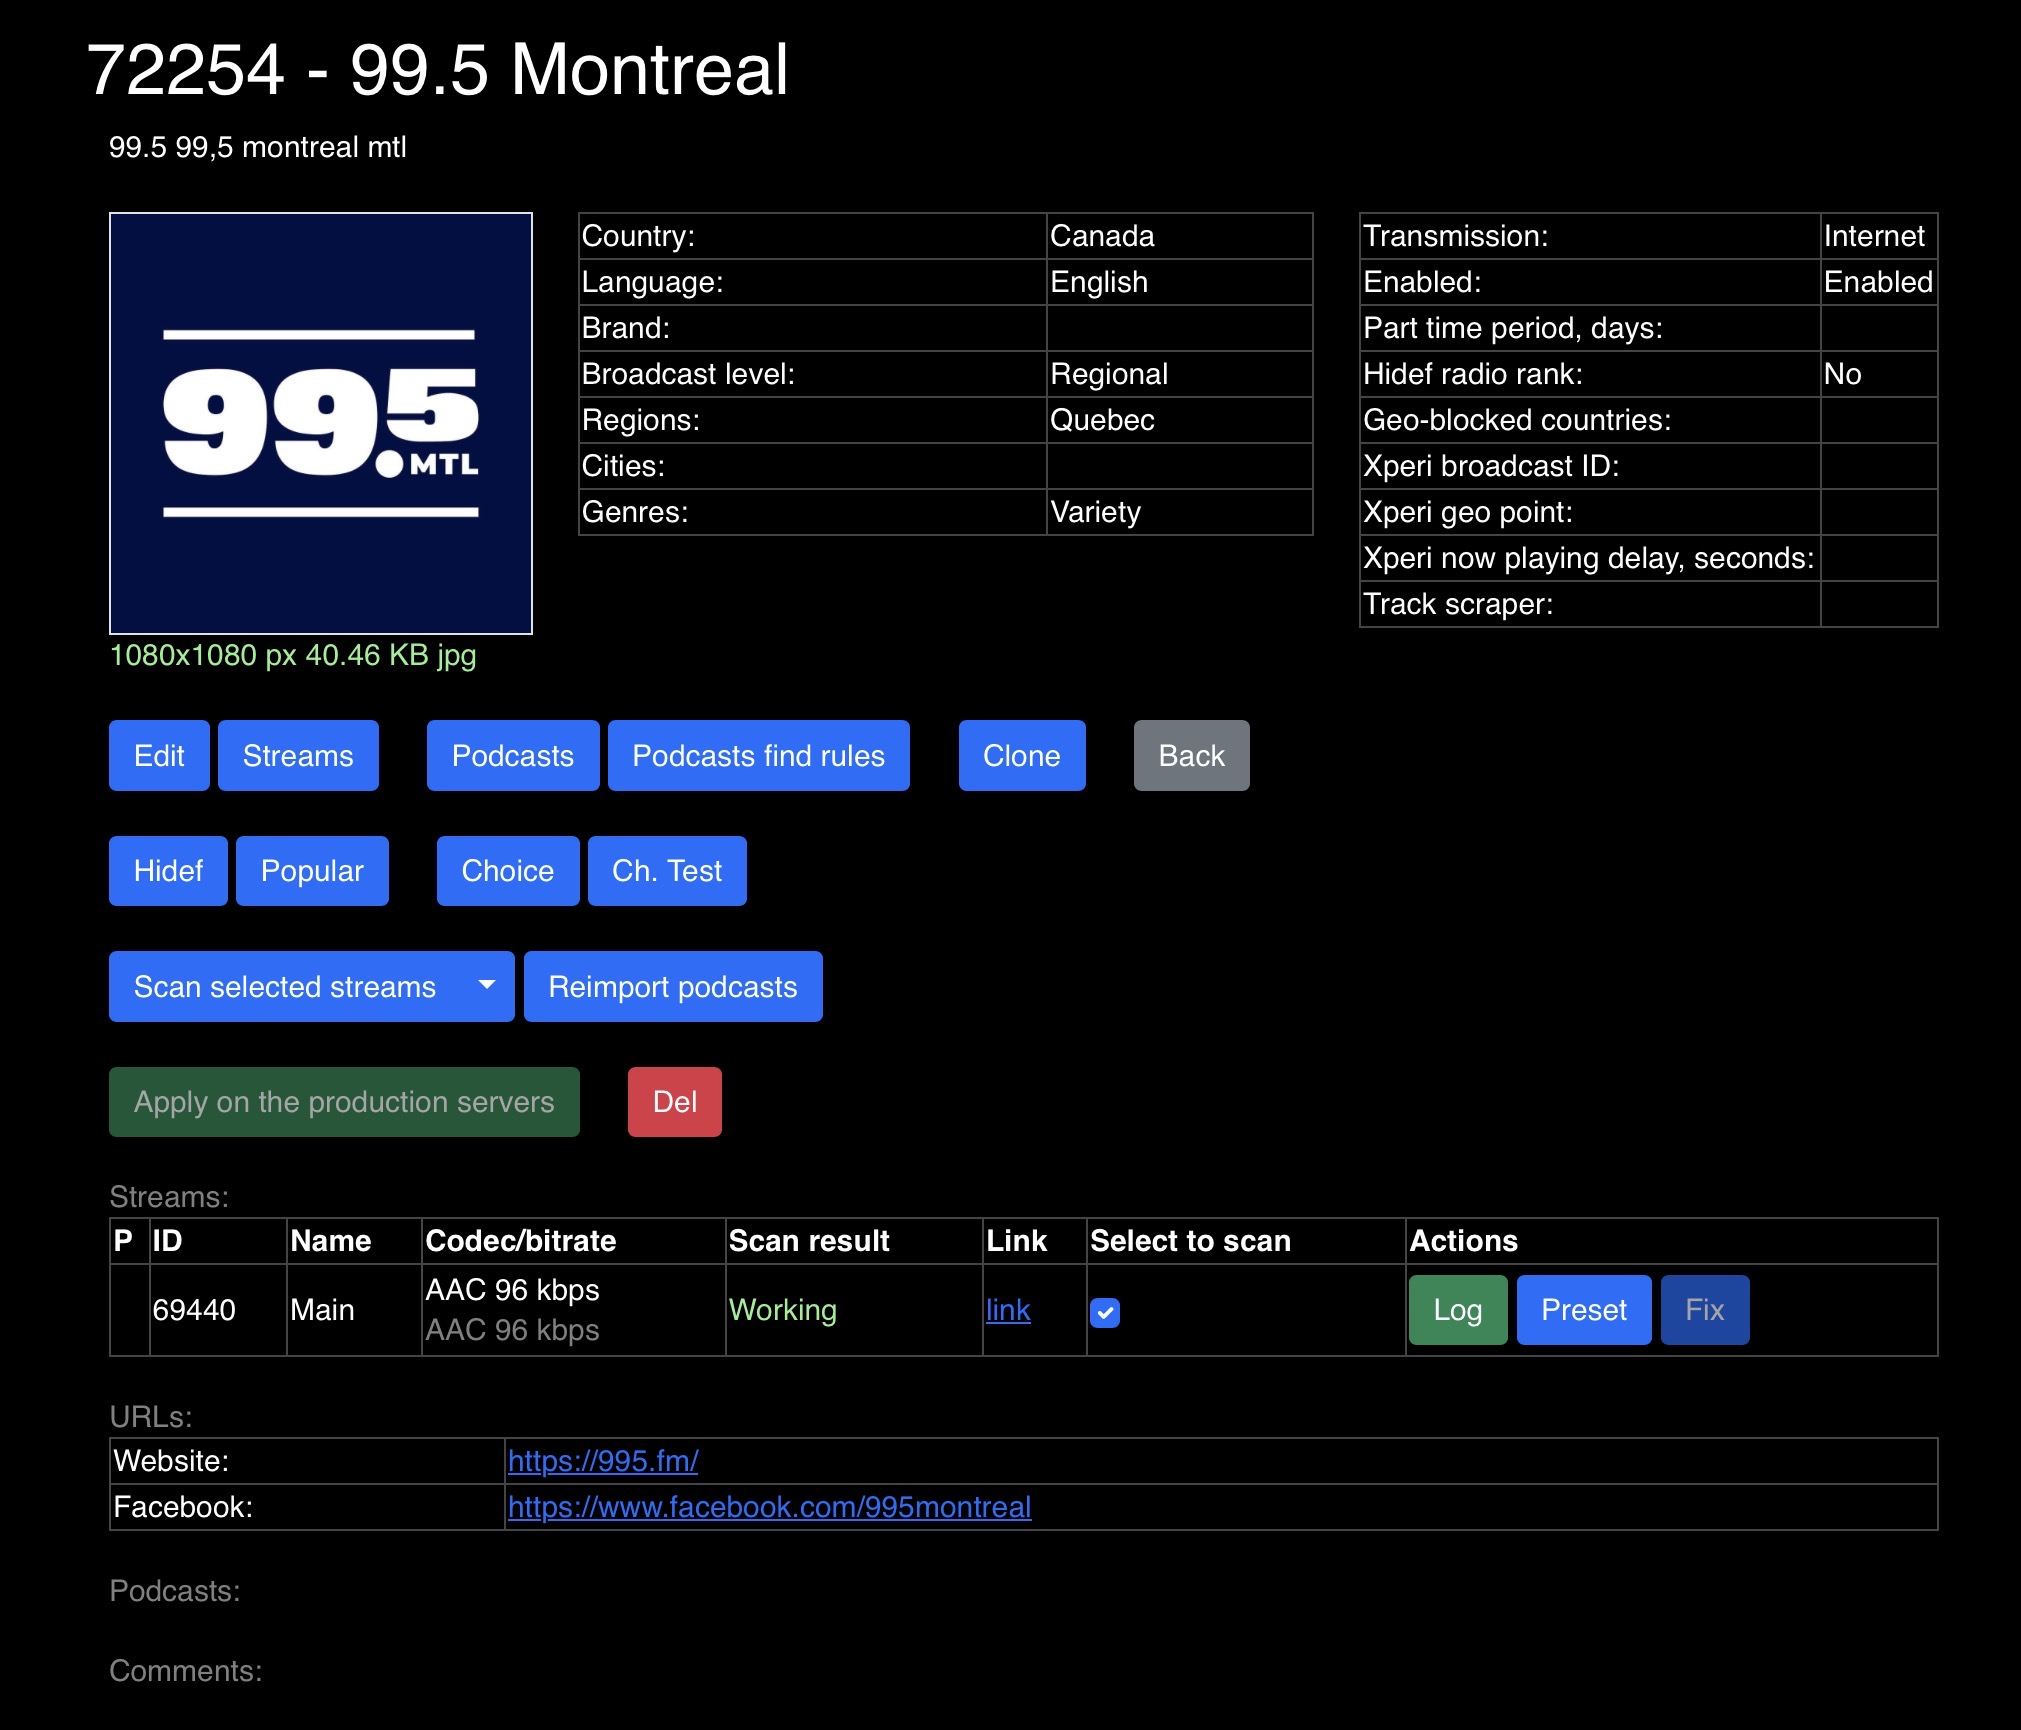
Task: Click Reimport podcasts
Action: (x=672, y=987)
